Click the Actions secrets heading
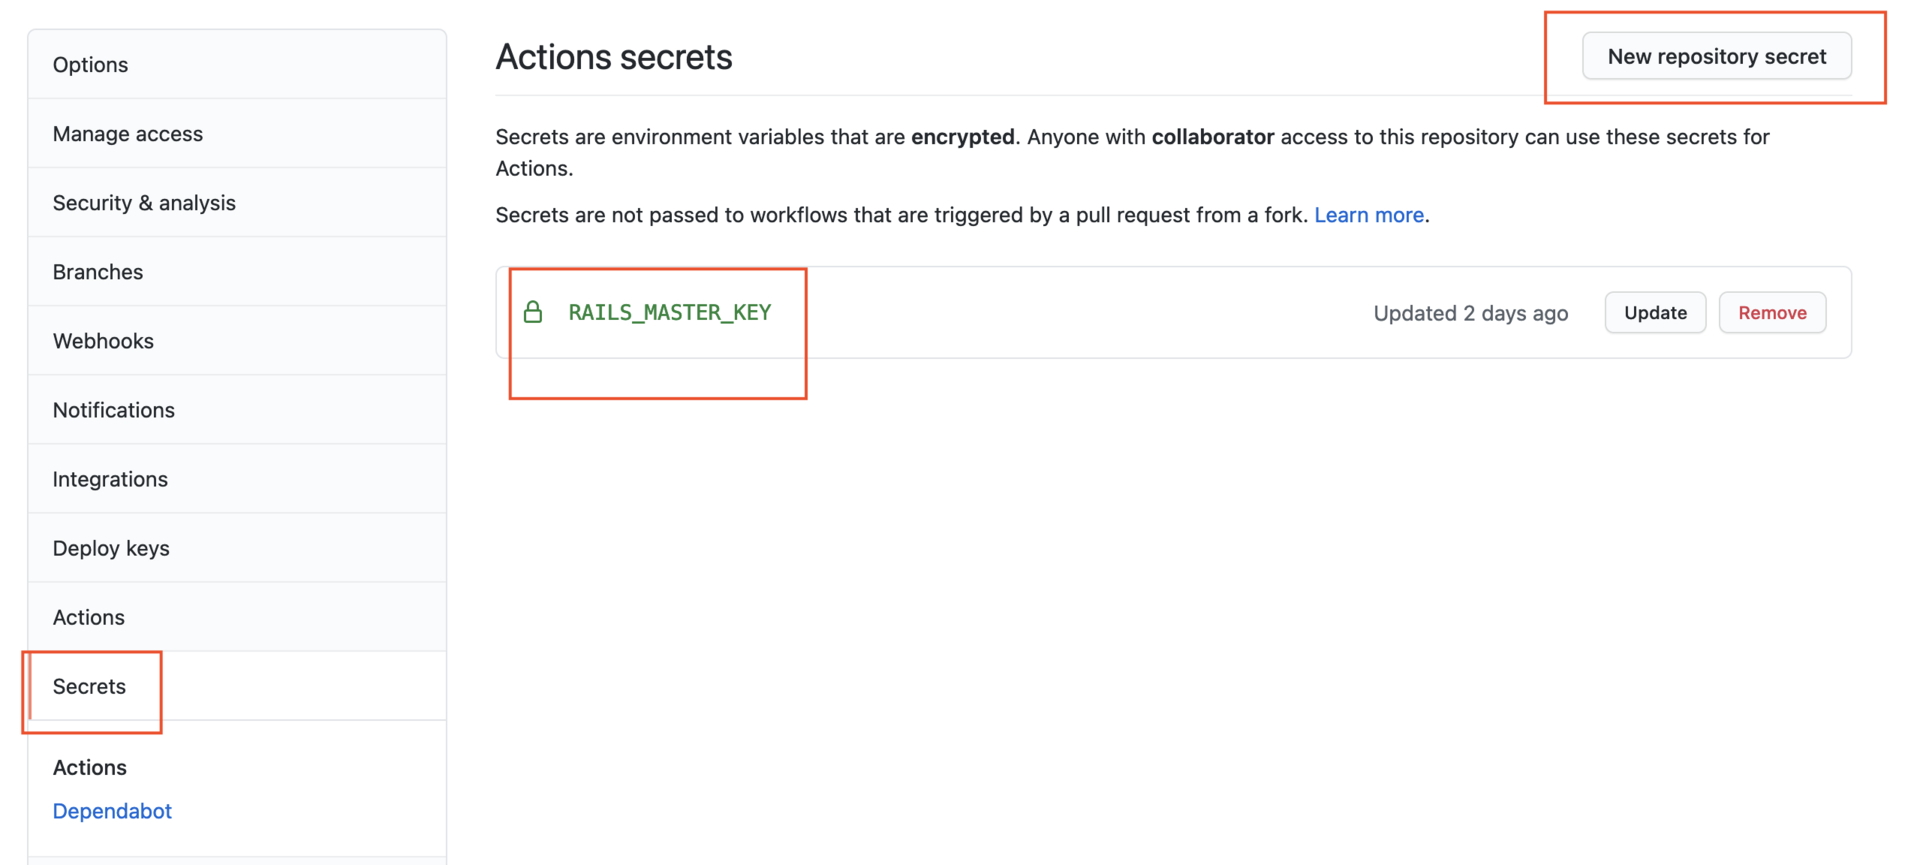The image size is (1920, 865). 614,57
